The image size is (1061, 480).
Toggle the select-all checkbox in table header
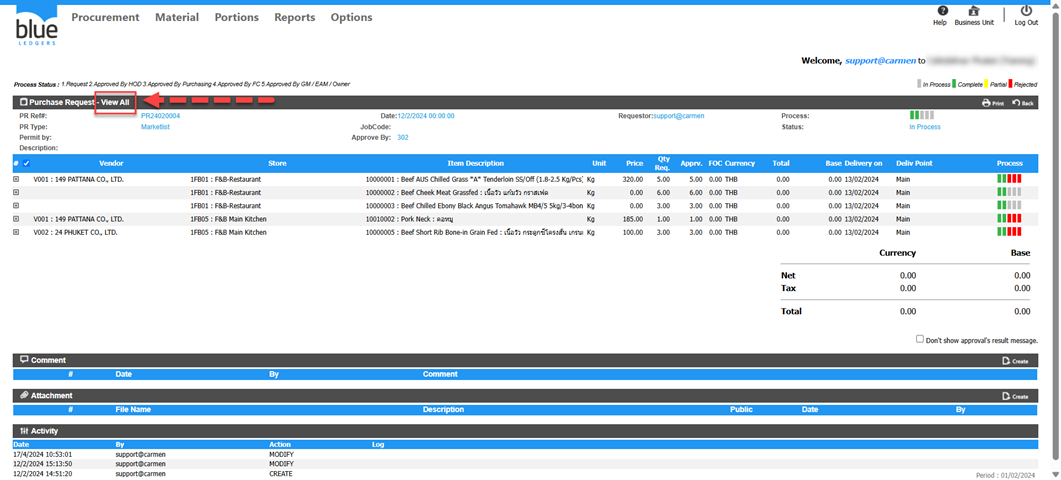tap(27, 163)
